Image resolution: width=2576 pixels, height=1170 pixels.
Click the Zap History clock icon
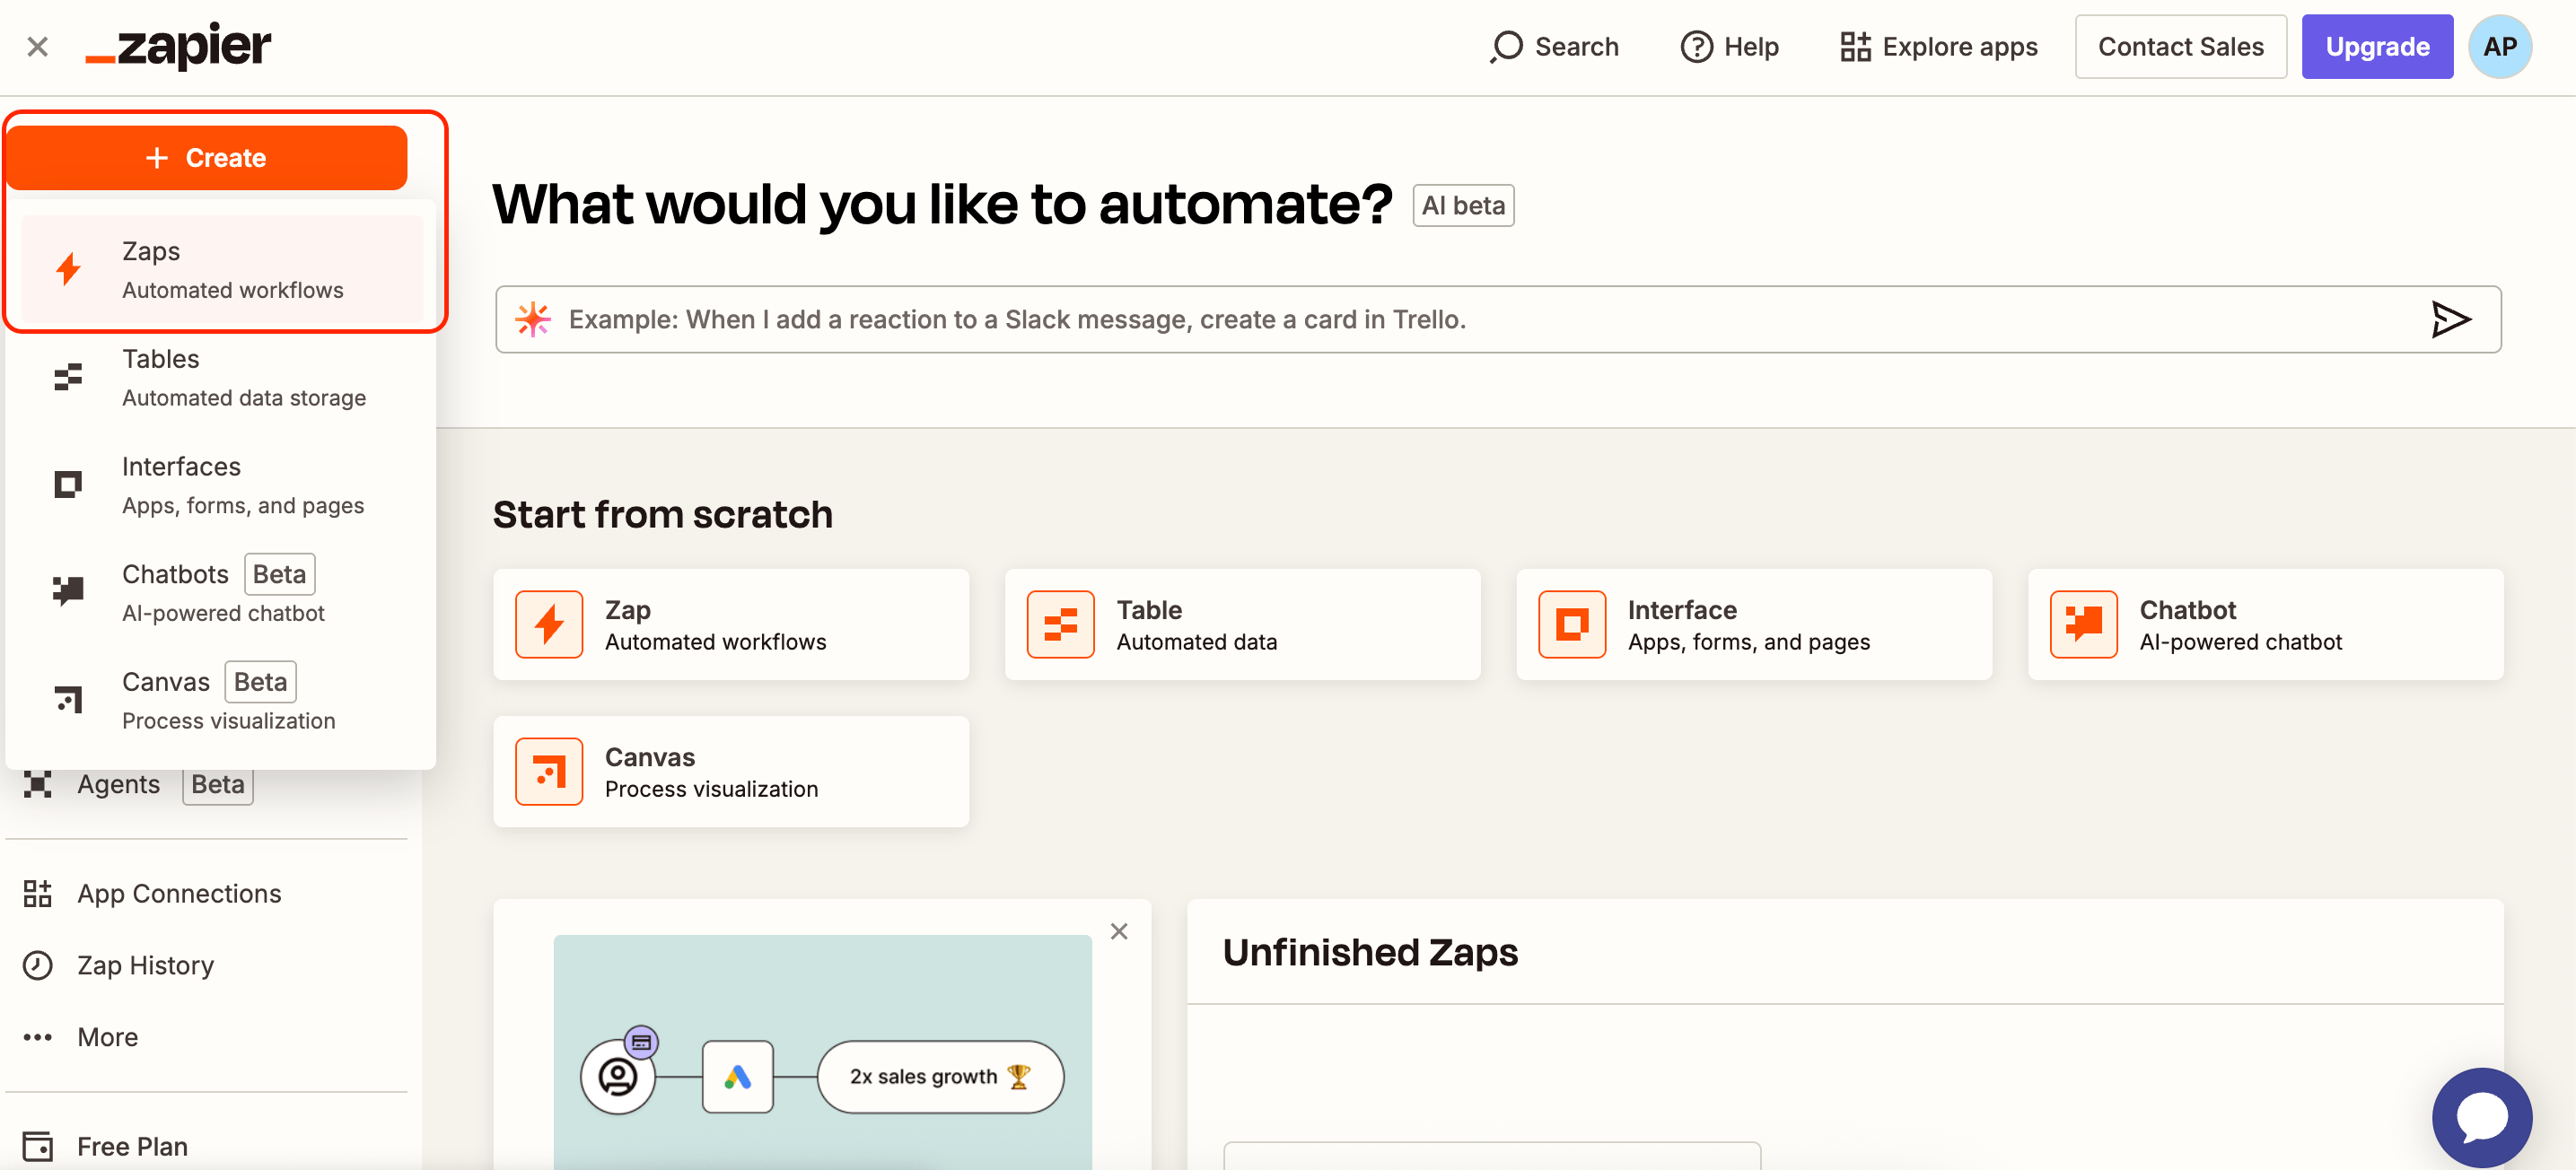click(38, 965)
